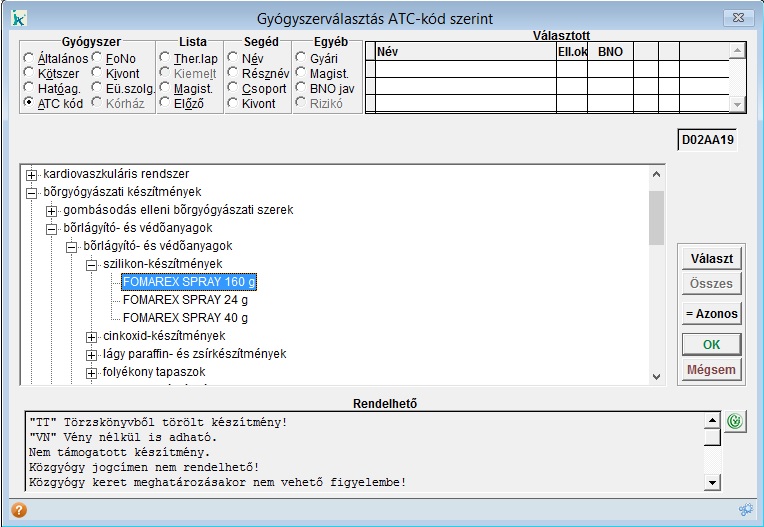
Task: Collapse the szilikon-készítmények branch
Action: pyautogui.click(x=91, y=264)
